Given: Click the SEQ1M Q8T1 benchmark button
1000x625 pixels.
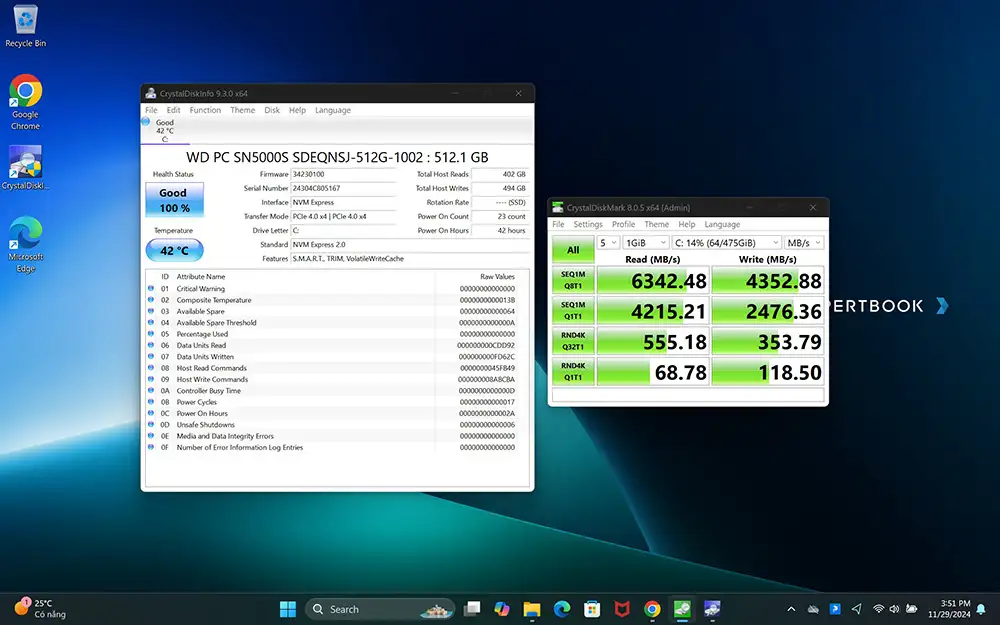Looking at the screenshot, I should (573, 280).
